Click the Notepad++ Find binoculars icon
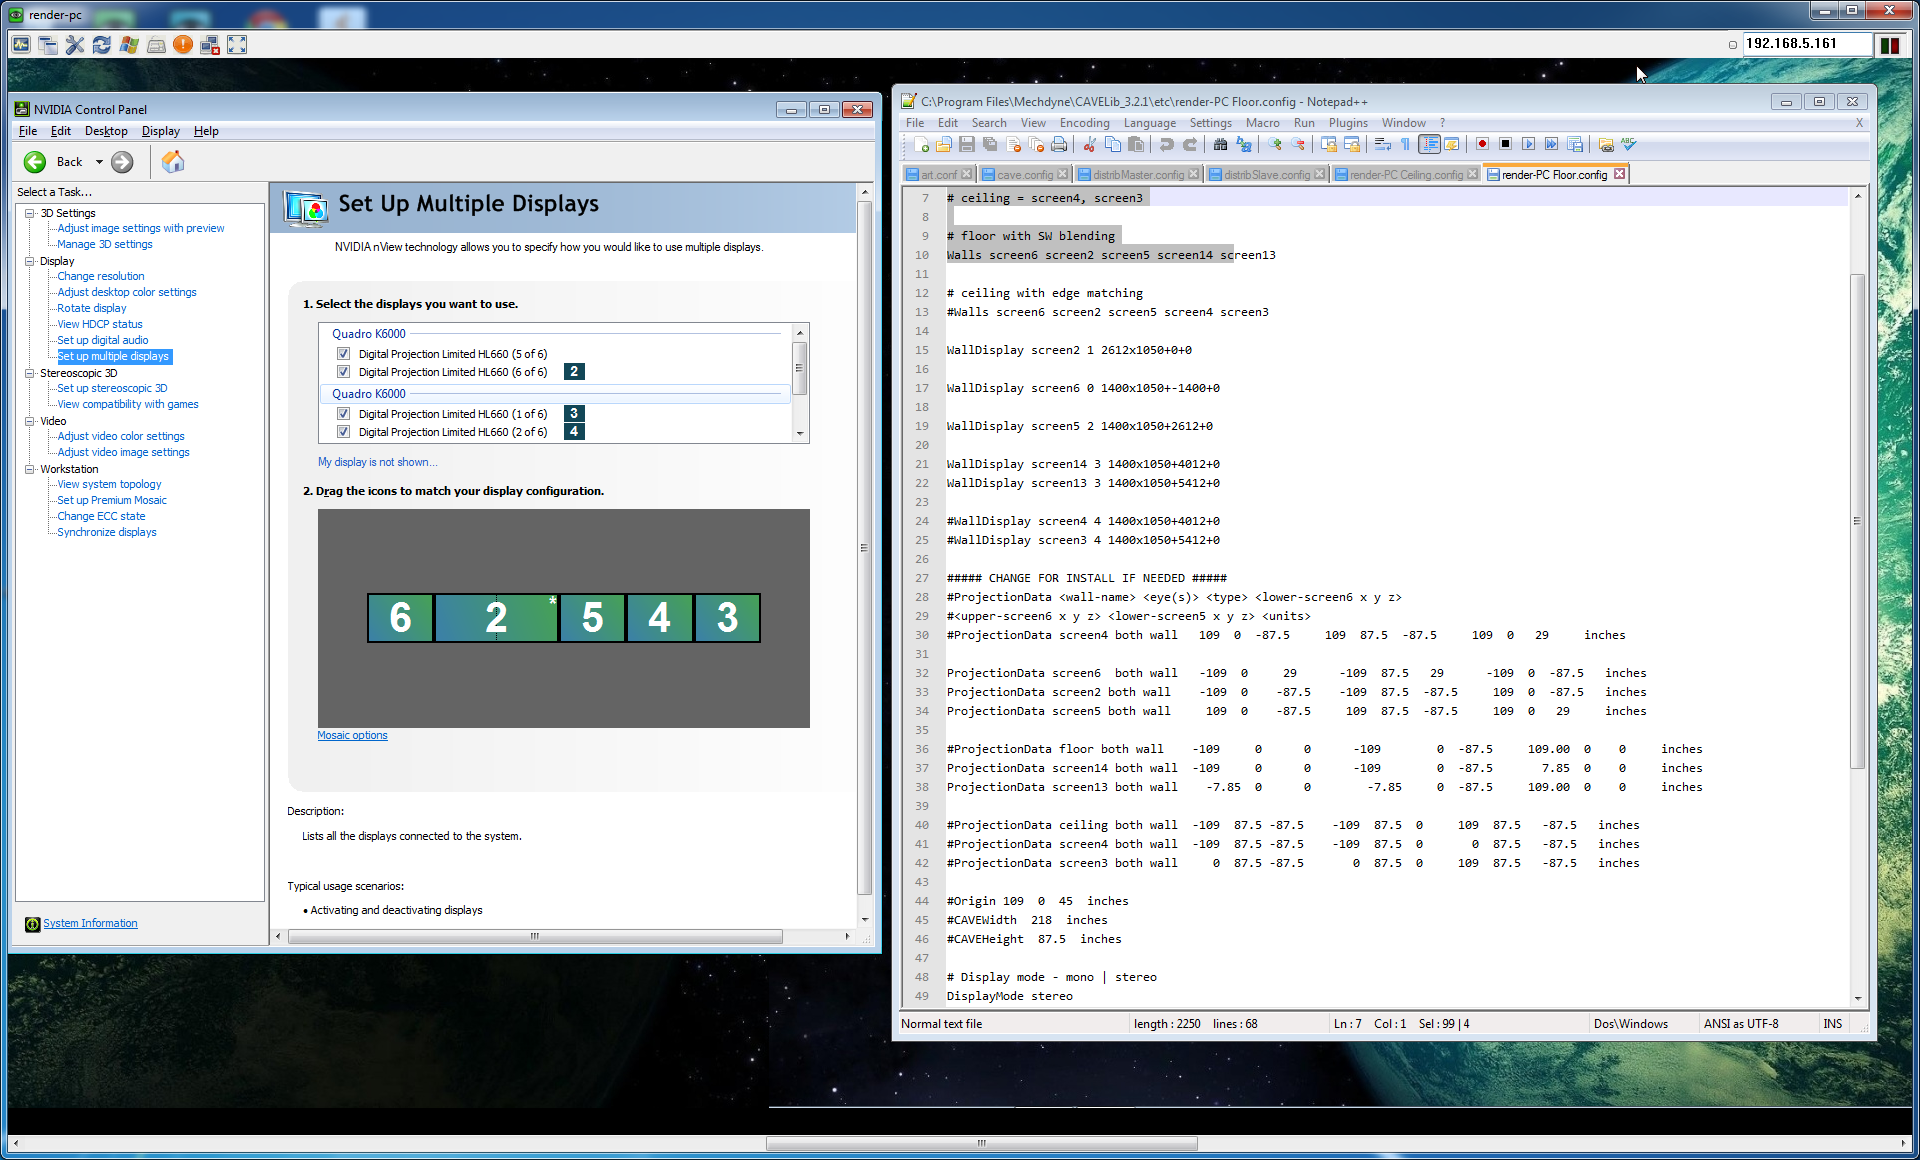The height and width of the screenshot is (1160, 1920). [1220, 145]
